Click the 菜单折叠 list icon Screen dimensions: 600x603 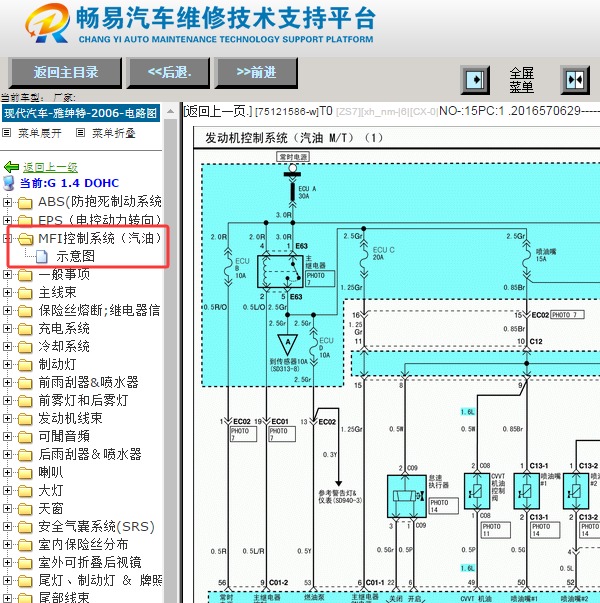click(x=80, y=133)
